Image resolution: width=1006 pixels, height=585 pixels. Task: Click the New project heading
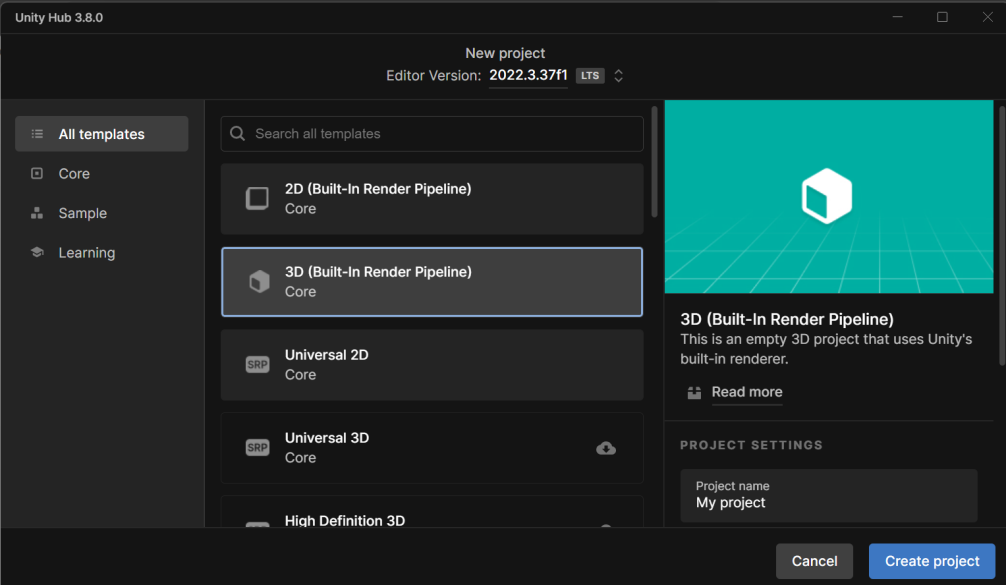pos(505,53)
